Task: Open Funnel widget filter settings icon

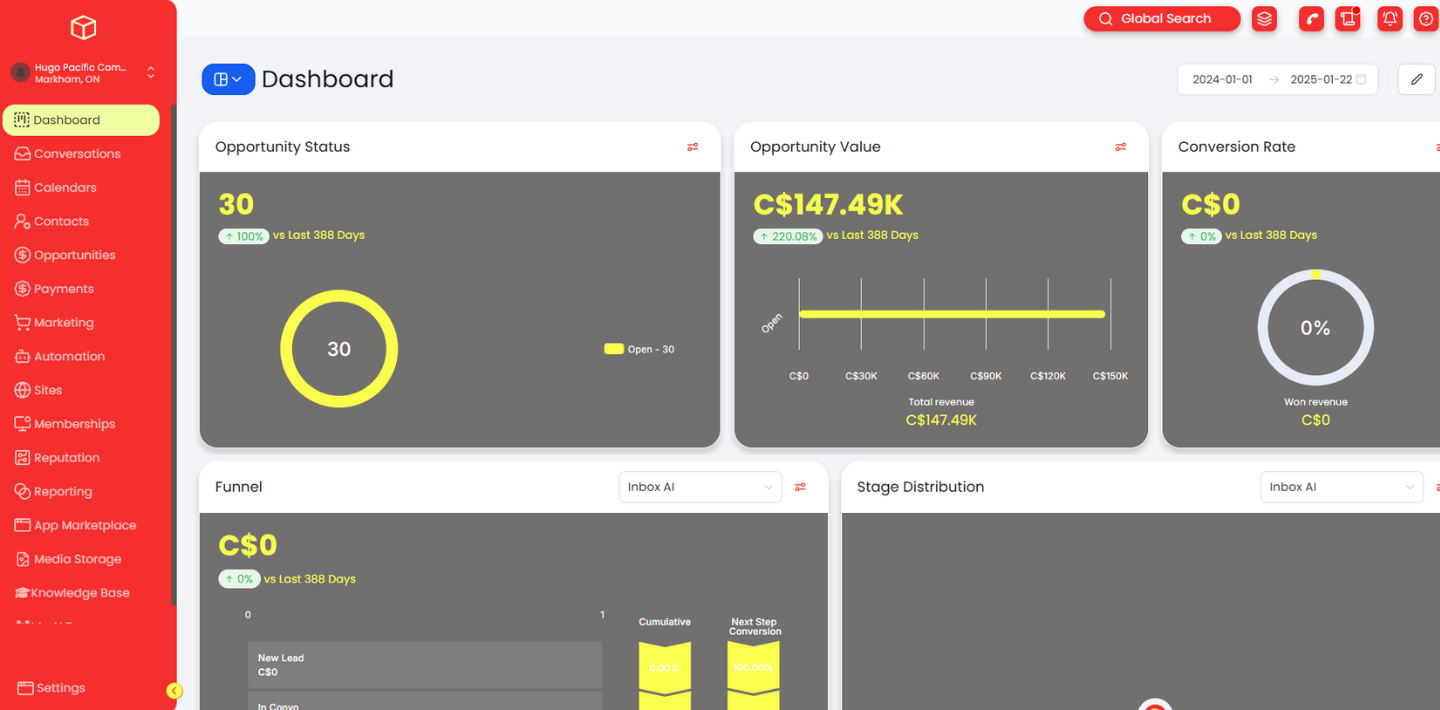Action: pos(800,487)
